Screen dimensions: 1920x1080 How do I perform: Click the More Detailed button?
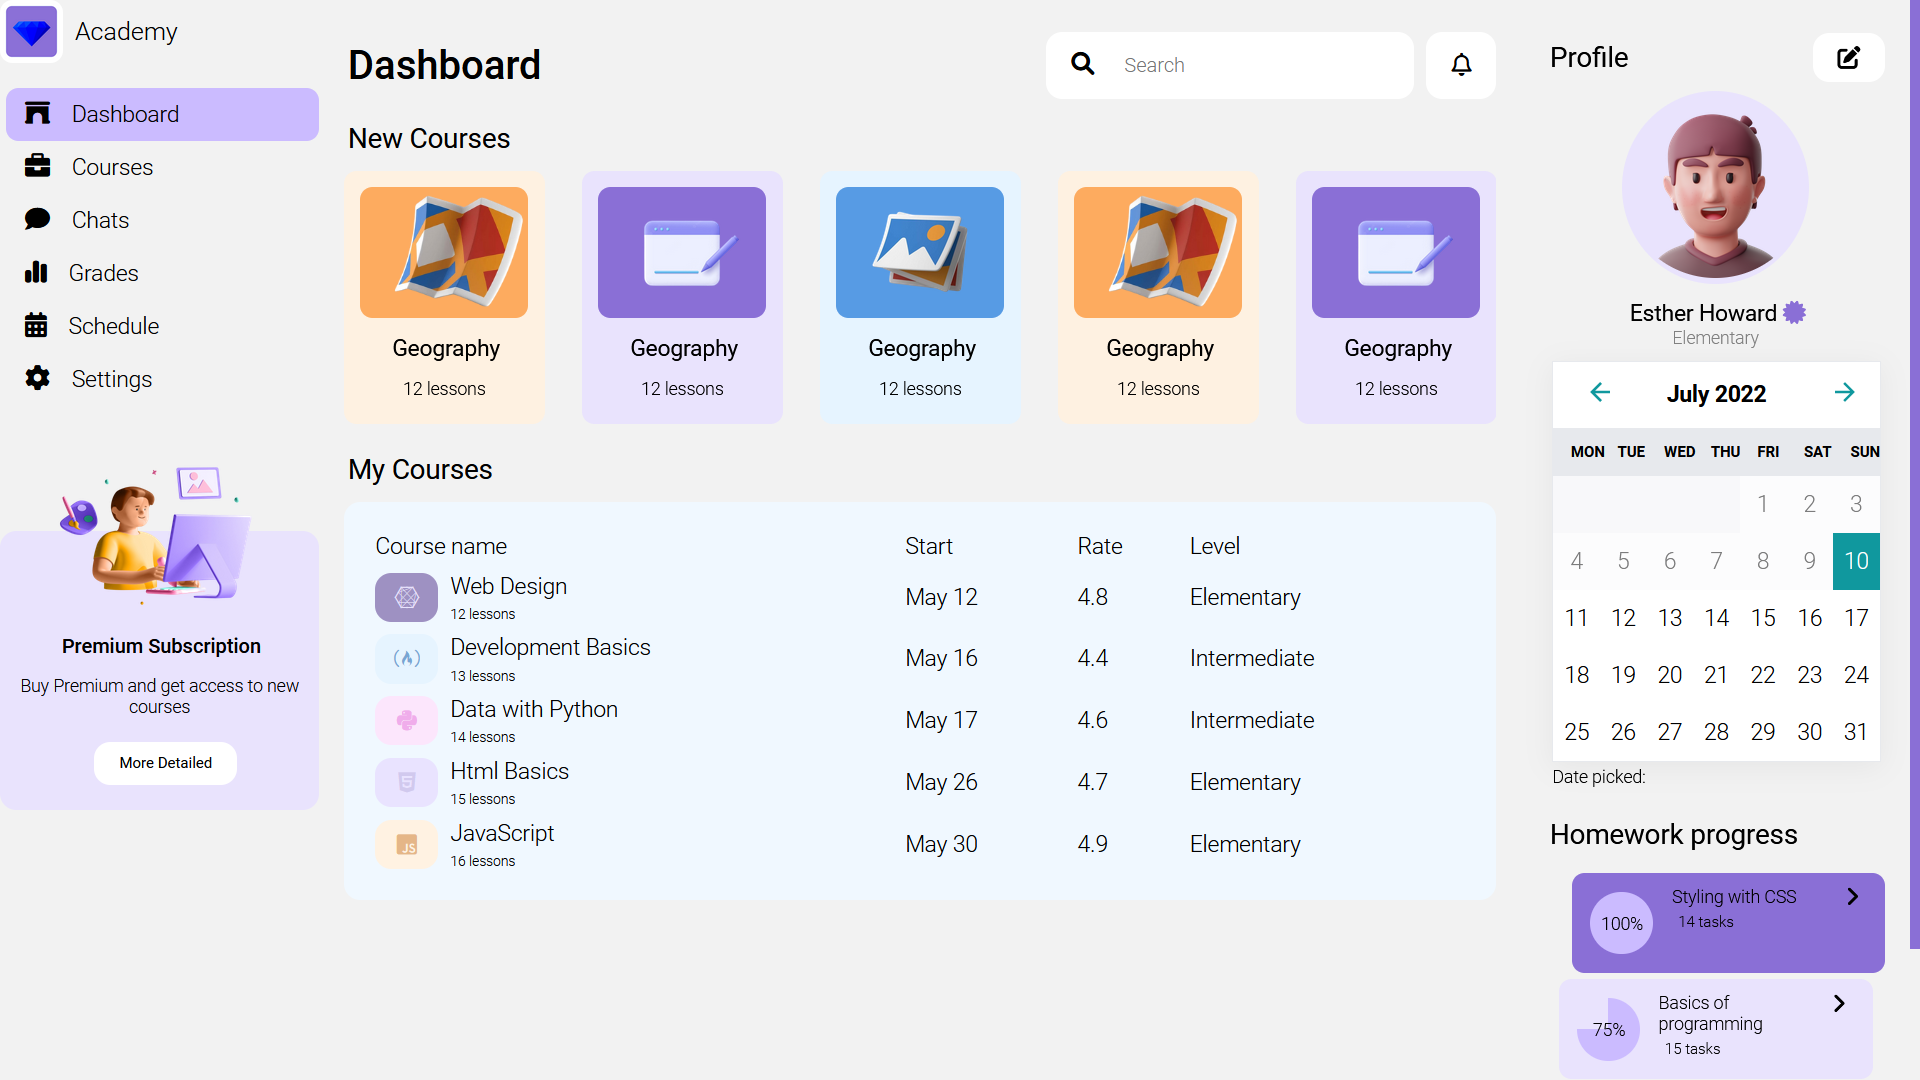pos(165,763)
